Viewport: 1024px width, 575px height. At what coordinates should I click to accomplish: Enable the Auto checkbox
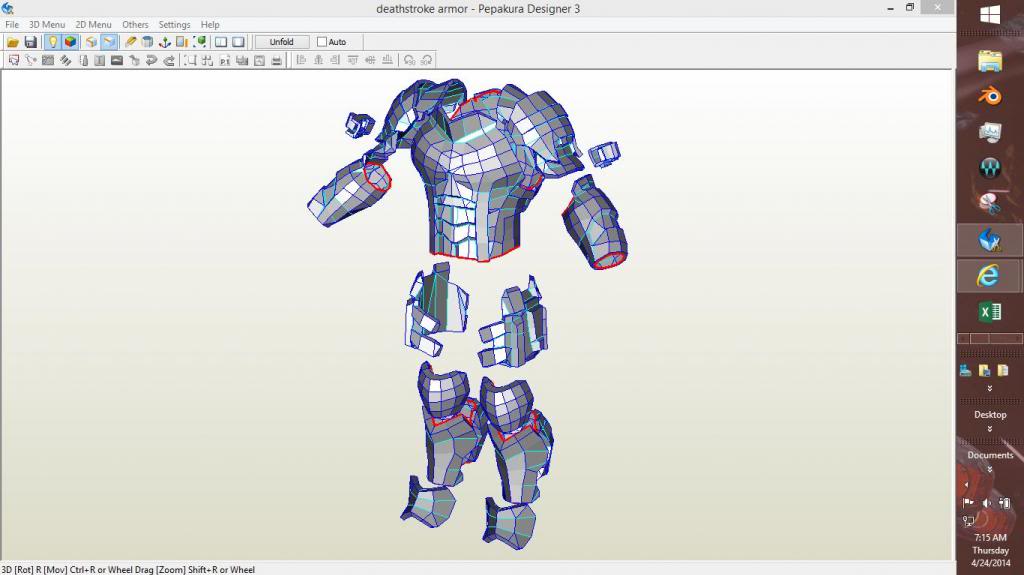(321, 42)
